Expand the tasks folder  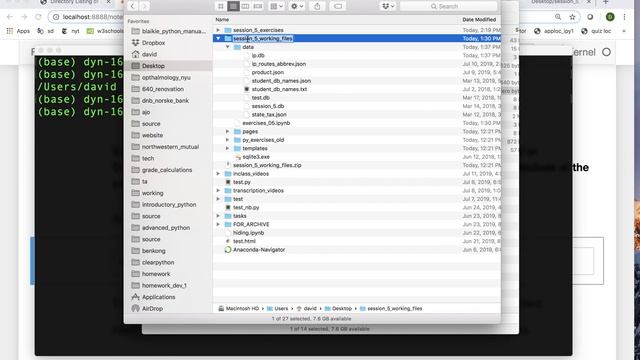[x=218, y=216]
